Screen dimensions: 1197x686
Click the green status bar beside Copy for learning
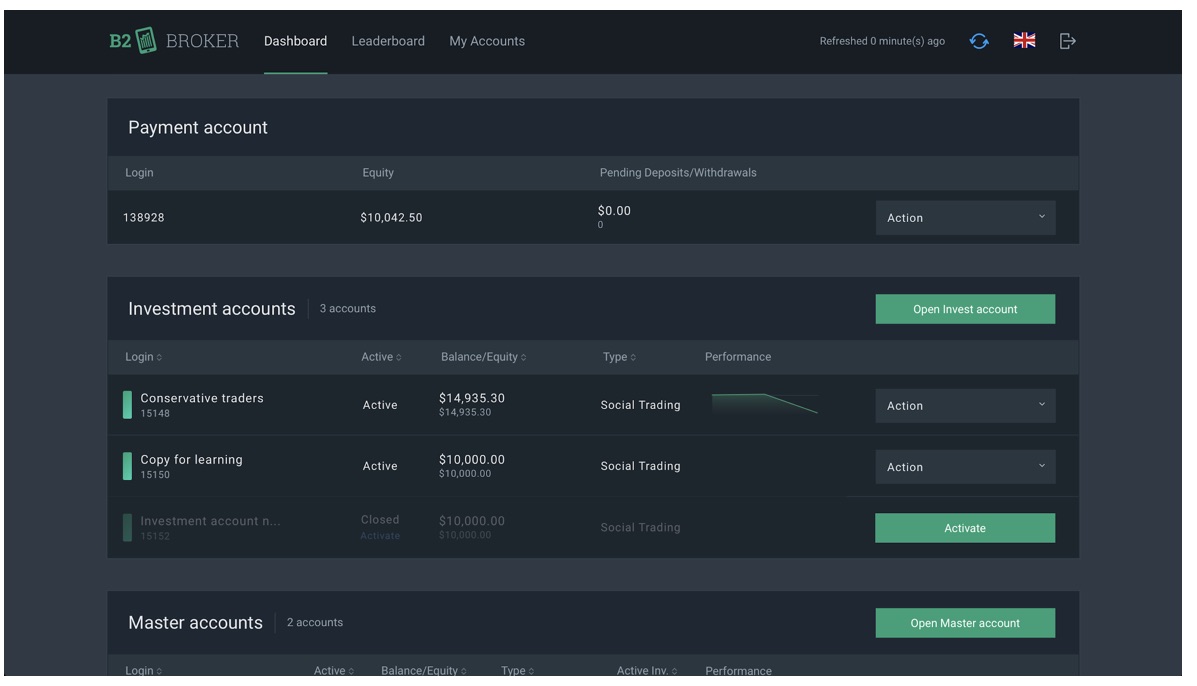(127, 466)
